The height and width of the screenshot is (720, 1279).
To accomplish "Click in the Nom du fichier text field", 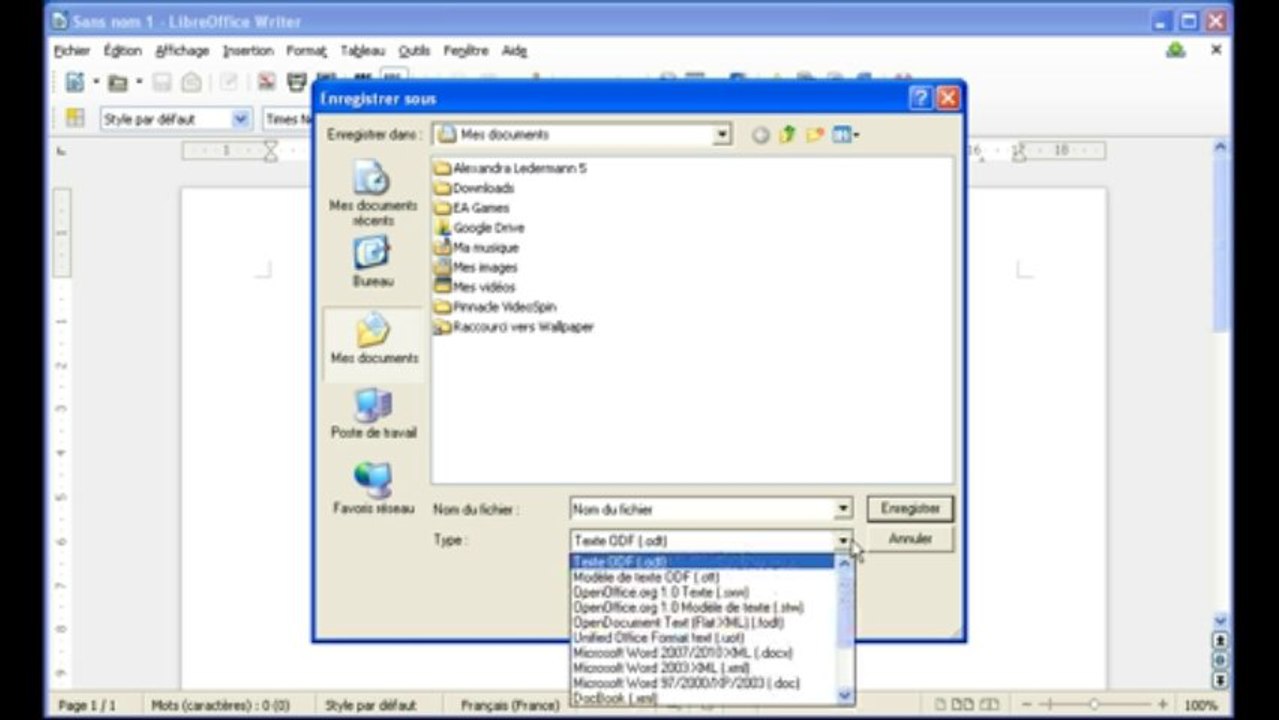I will click(x=702, y=509).
